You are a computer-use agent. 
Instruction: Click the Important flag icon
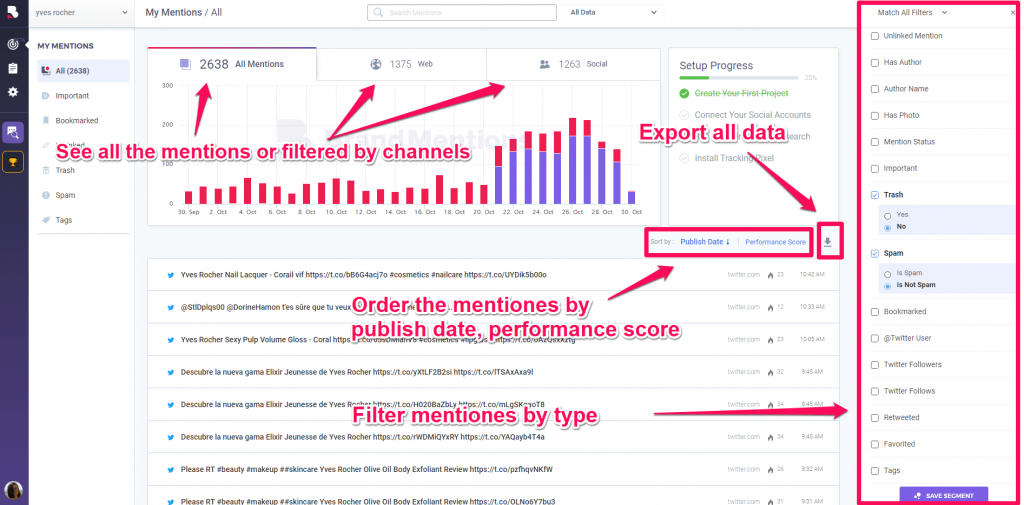click(46, 96)
